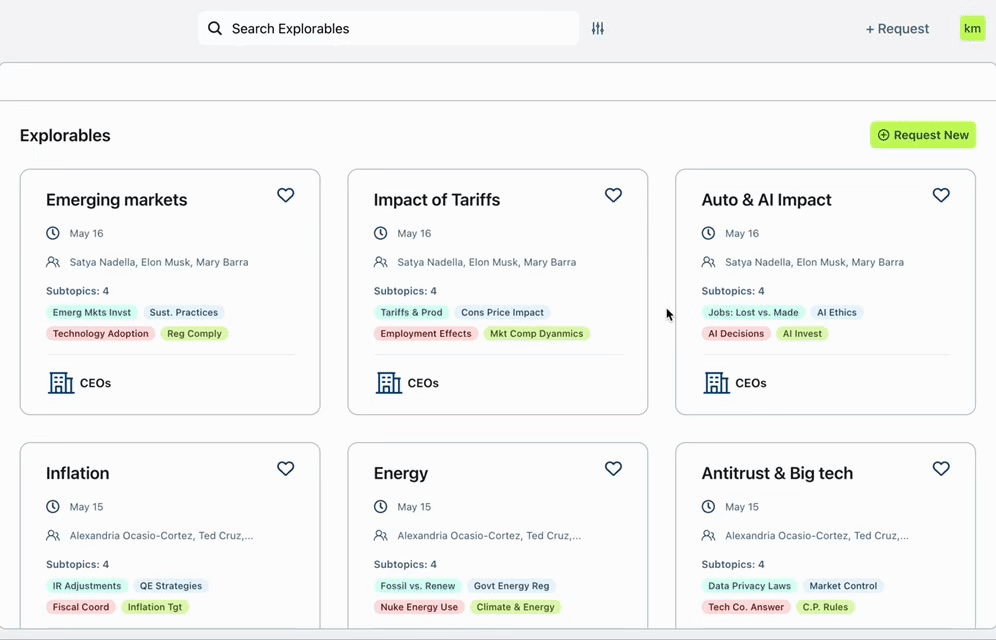Select the Sust. Practices tag
Viewport: 996px width, 640px height.
coord(184,312)
